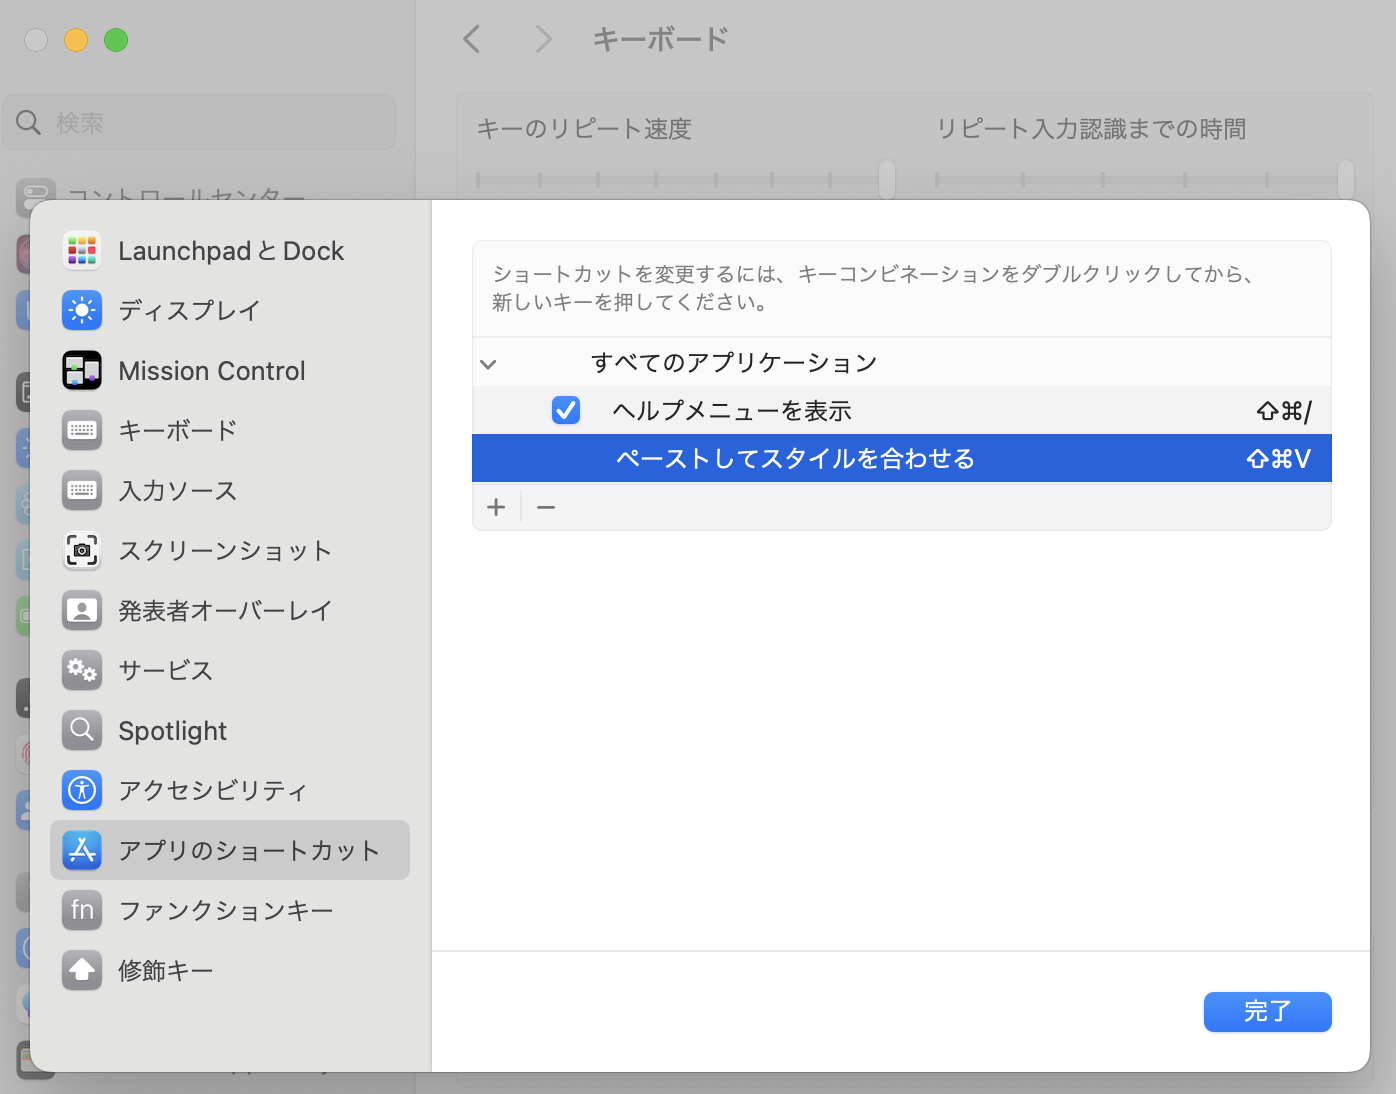Go forward with the right chevron

pyautogui.click(x=543, y=40)
